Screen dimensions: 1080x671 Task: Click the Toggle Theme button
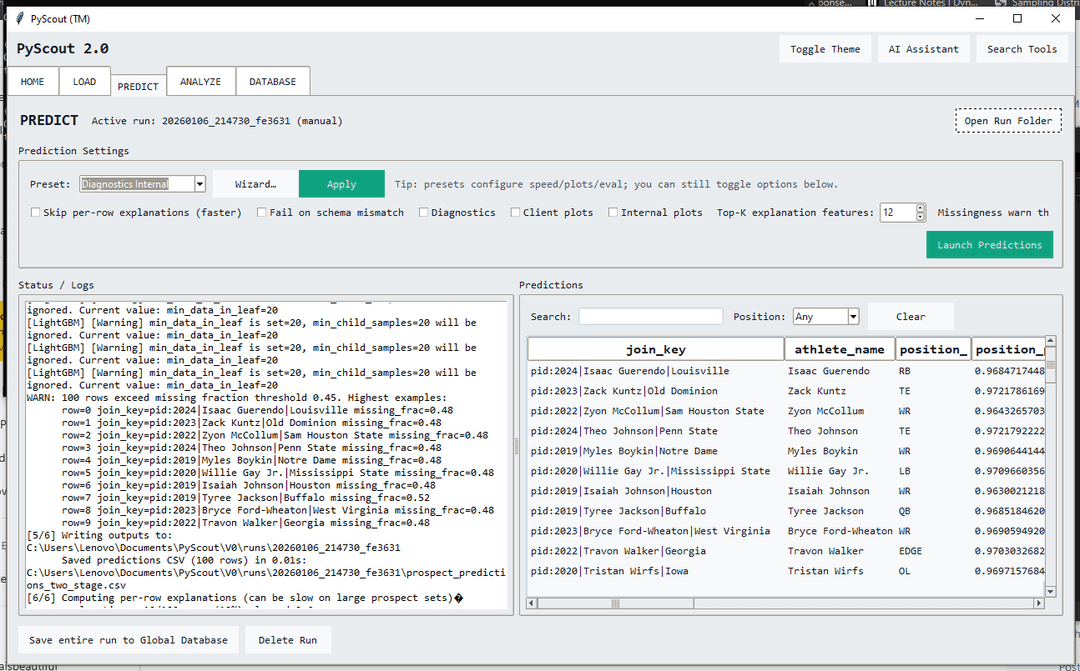[x=824, y=49]
